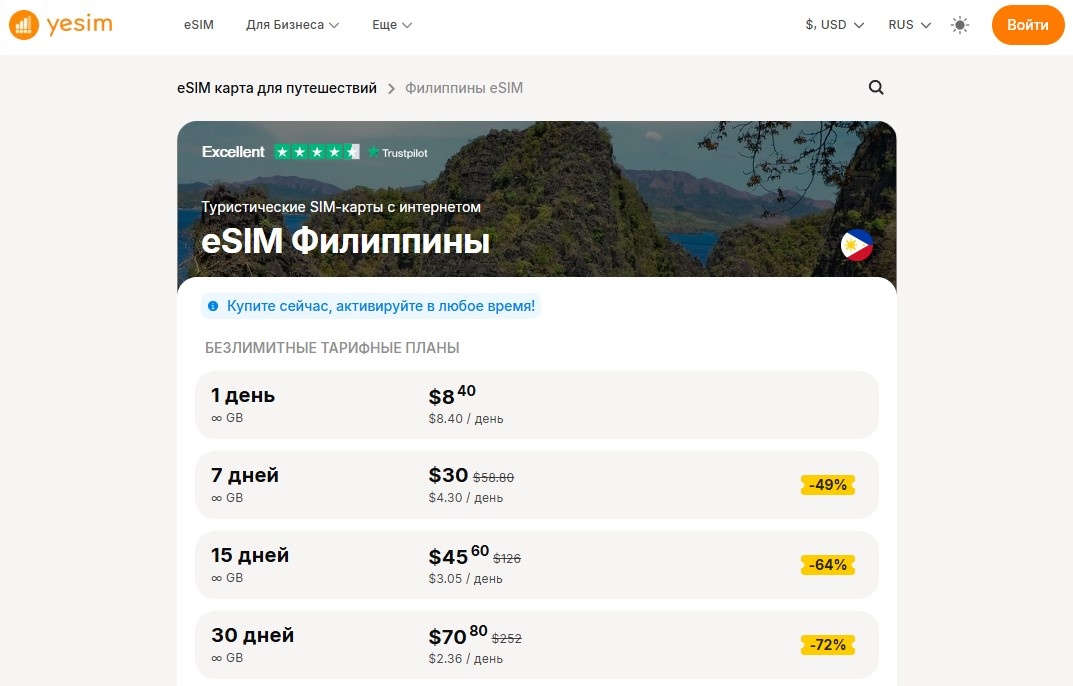Click the Trustpilot logo
This screenshot has height=686, width=1073.
point(399,153)
